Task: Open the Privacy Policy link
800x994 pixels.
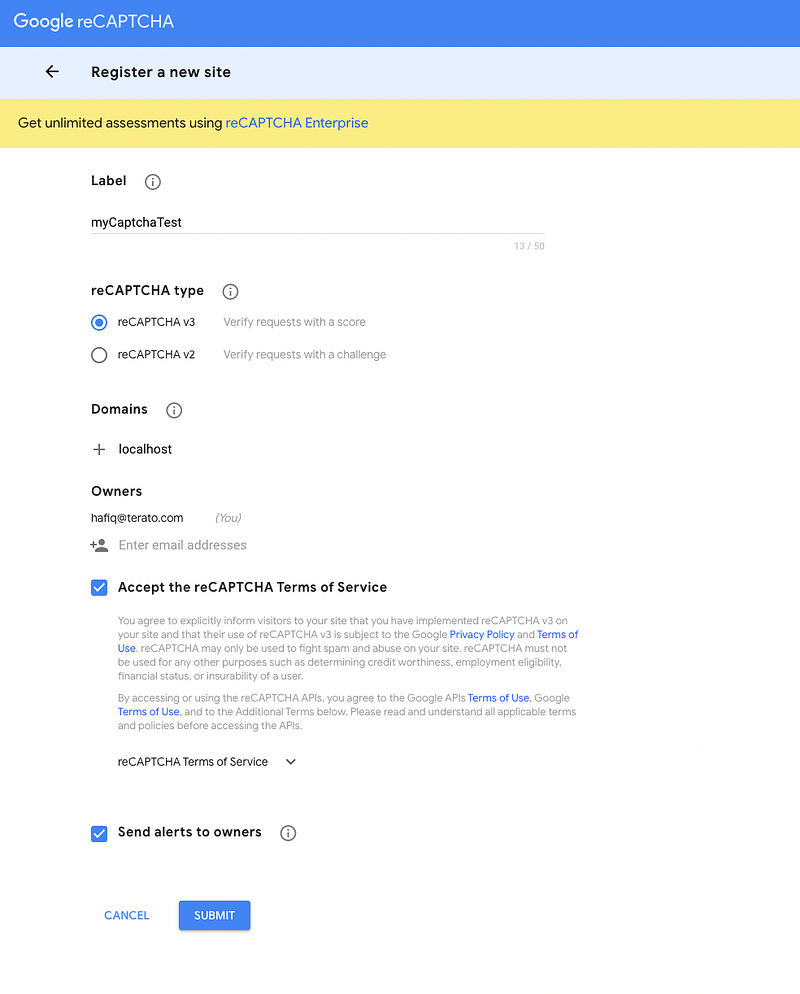Action: click(482, 635)
